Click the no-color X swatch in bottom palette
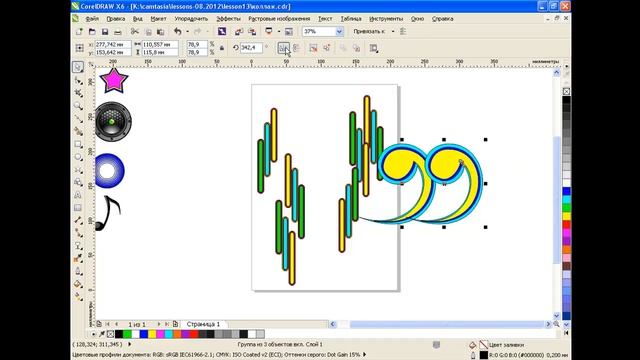Image resolution: width=640 pixels, height=360 pixels. pos(110,334)
